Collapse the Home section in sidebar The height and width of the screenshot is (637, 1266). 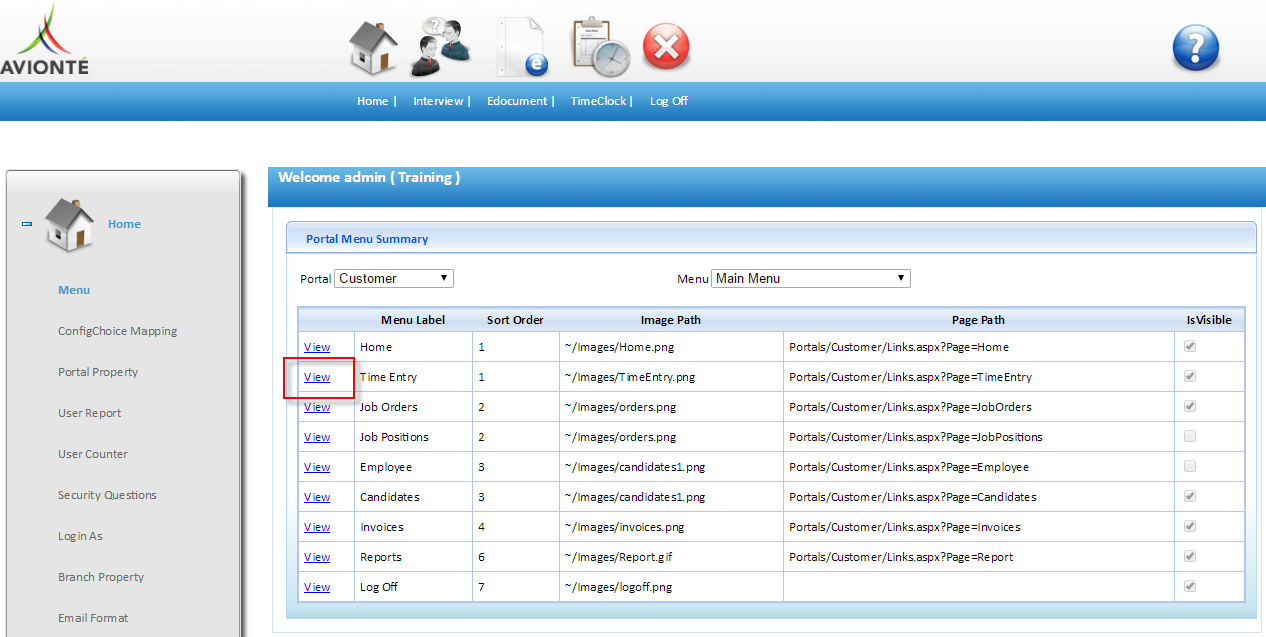pos(27,224)
